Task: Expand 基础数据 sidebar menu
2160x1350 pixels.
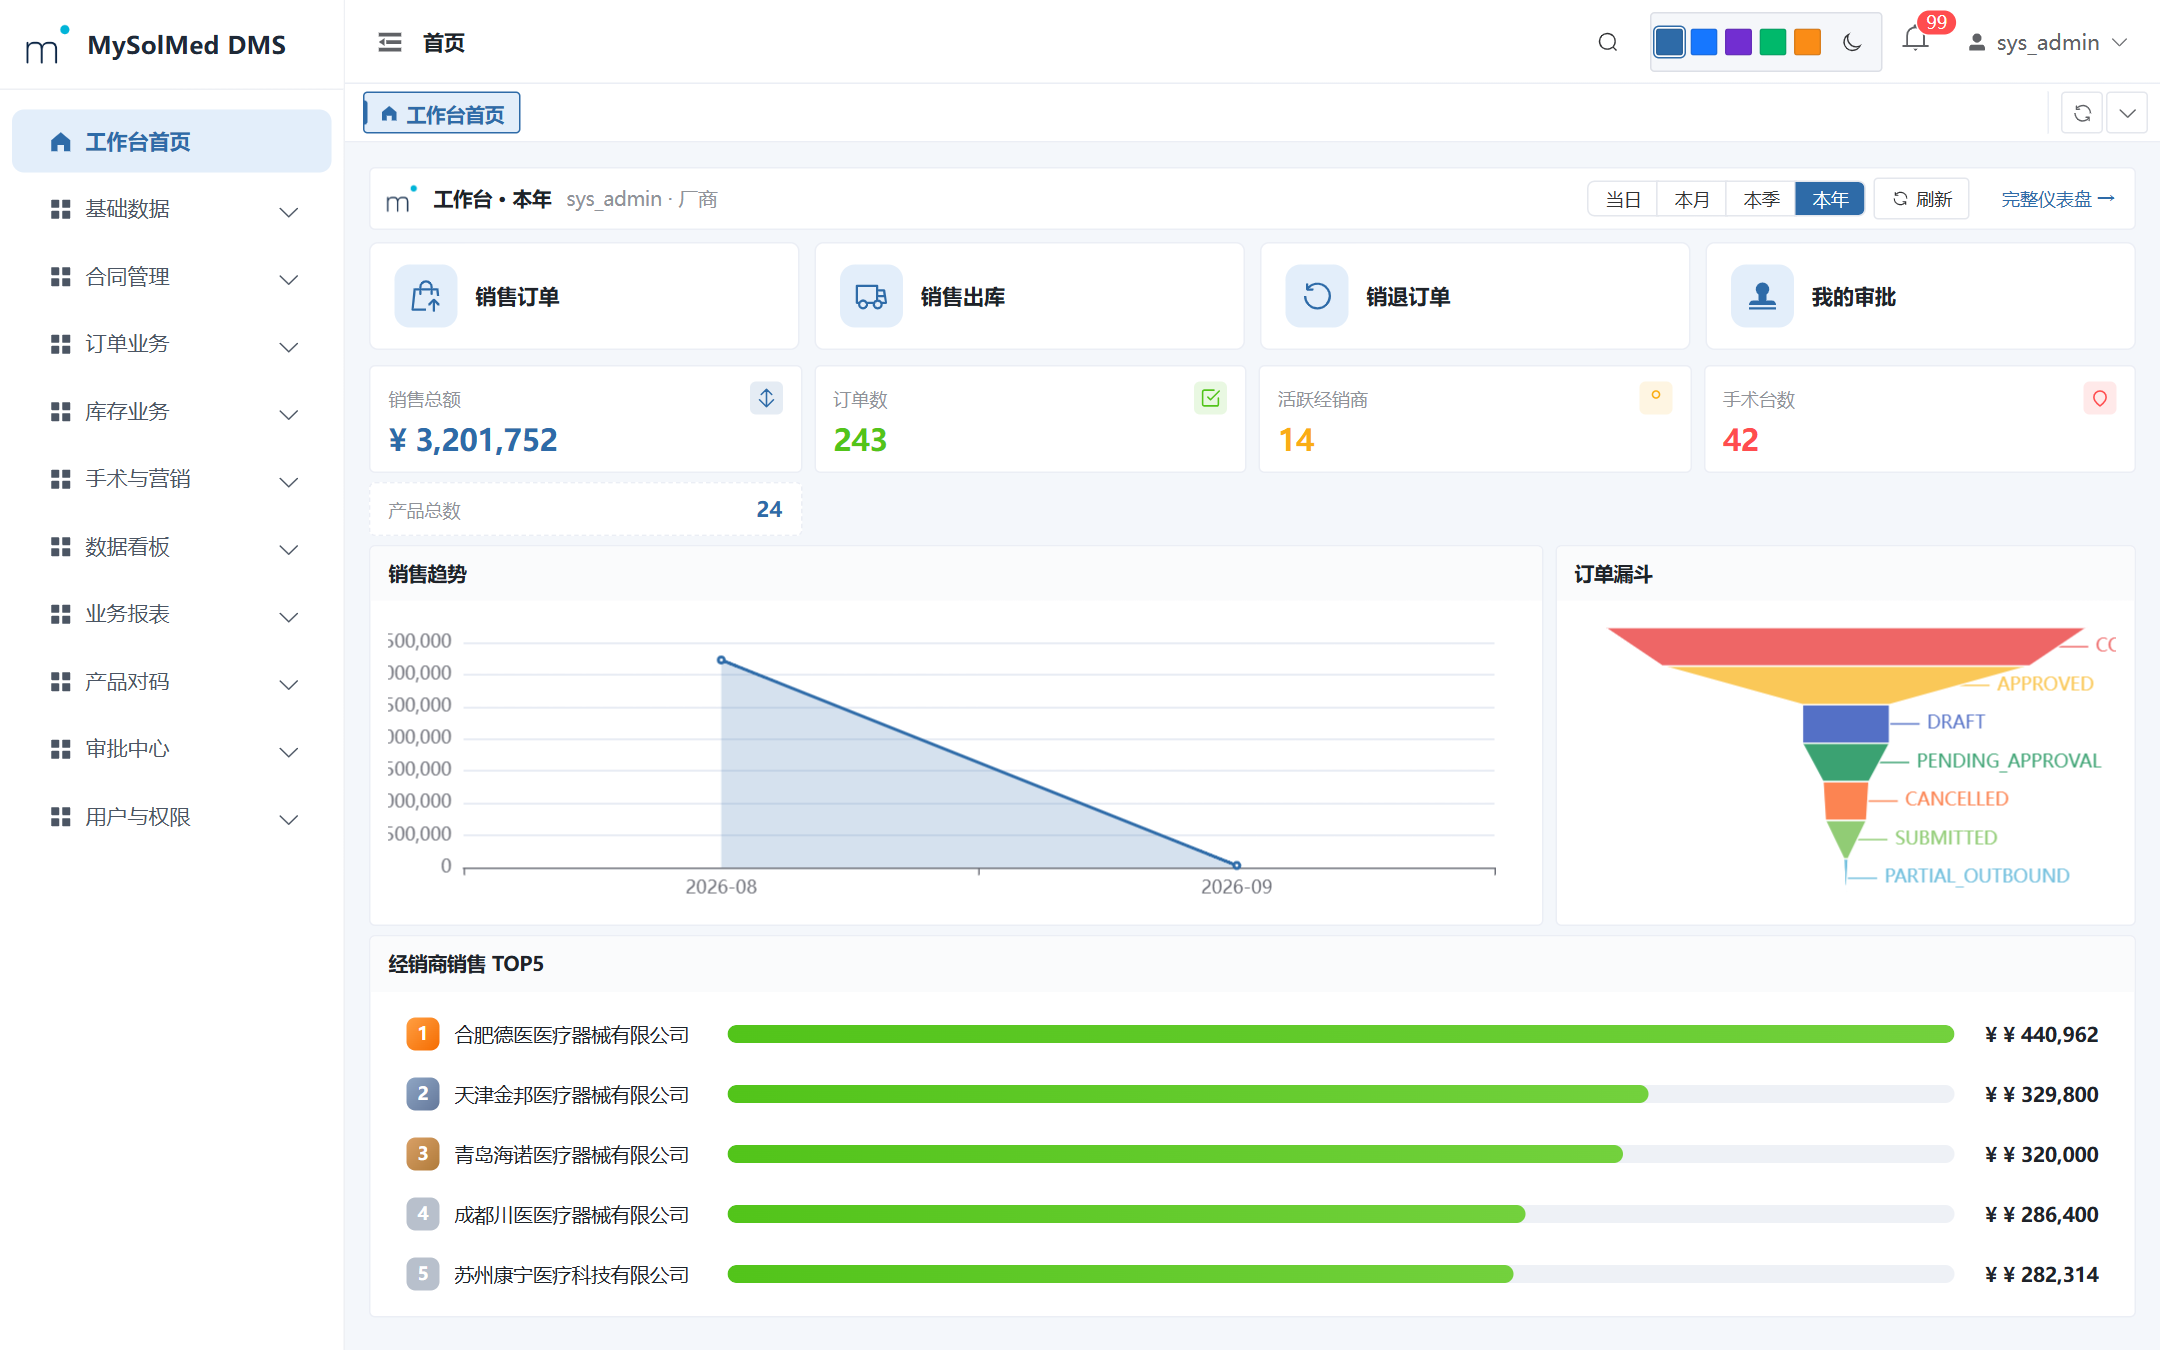Action: point(172,209)
